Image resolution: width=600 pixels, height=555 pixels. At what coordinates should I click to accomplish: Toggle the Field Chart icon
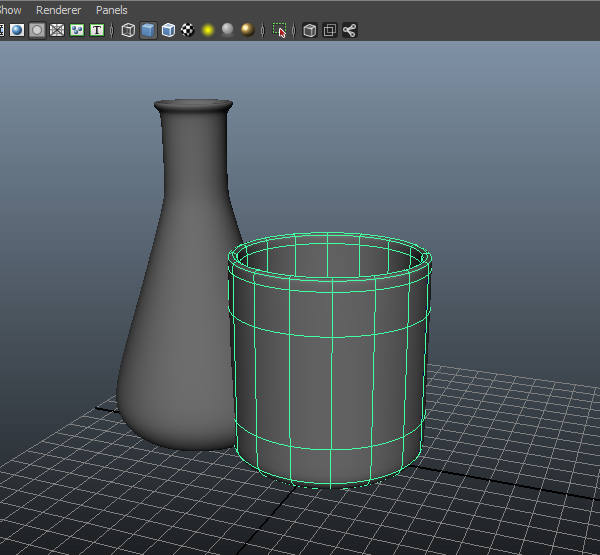point(57,30)
